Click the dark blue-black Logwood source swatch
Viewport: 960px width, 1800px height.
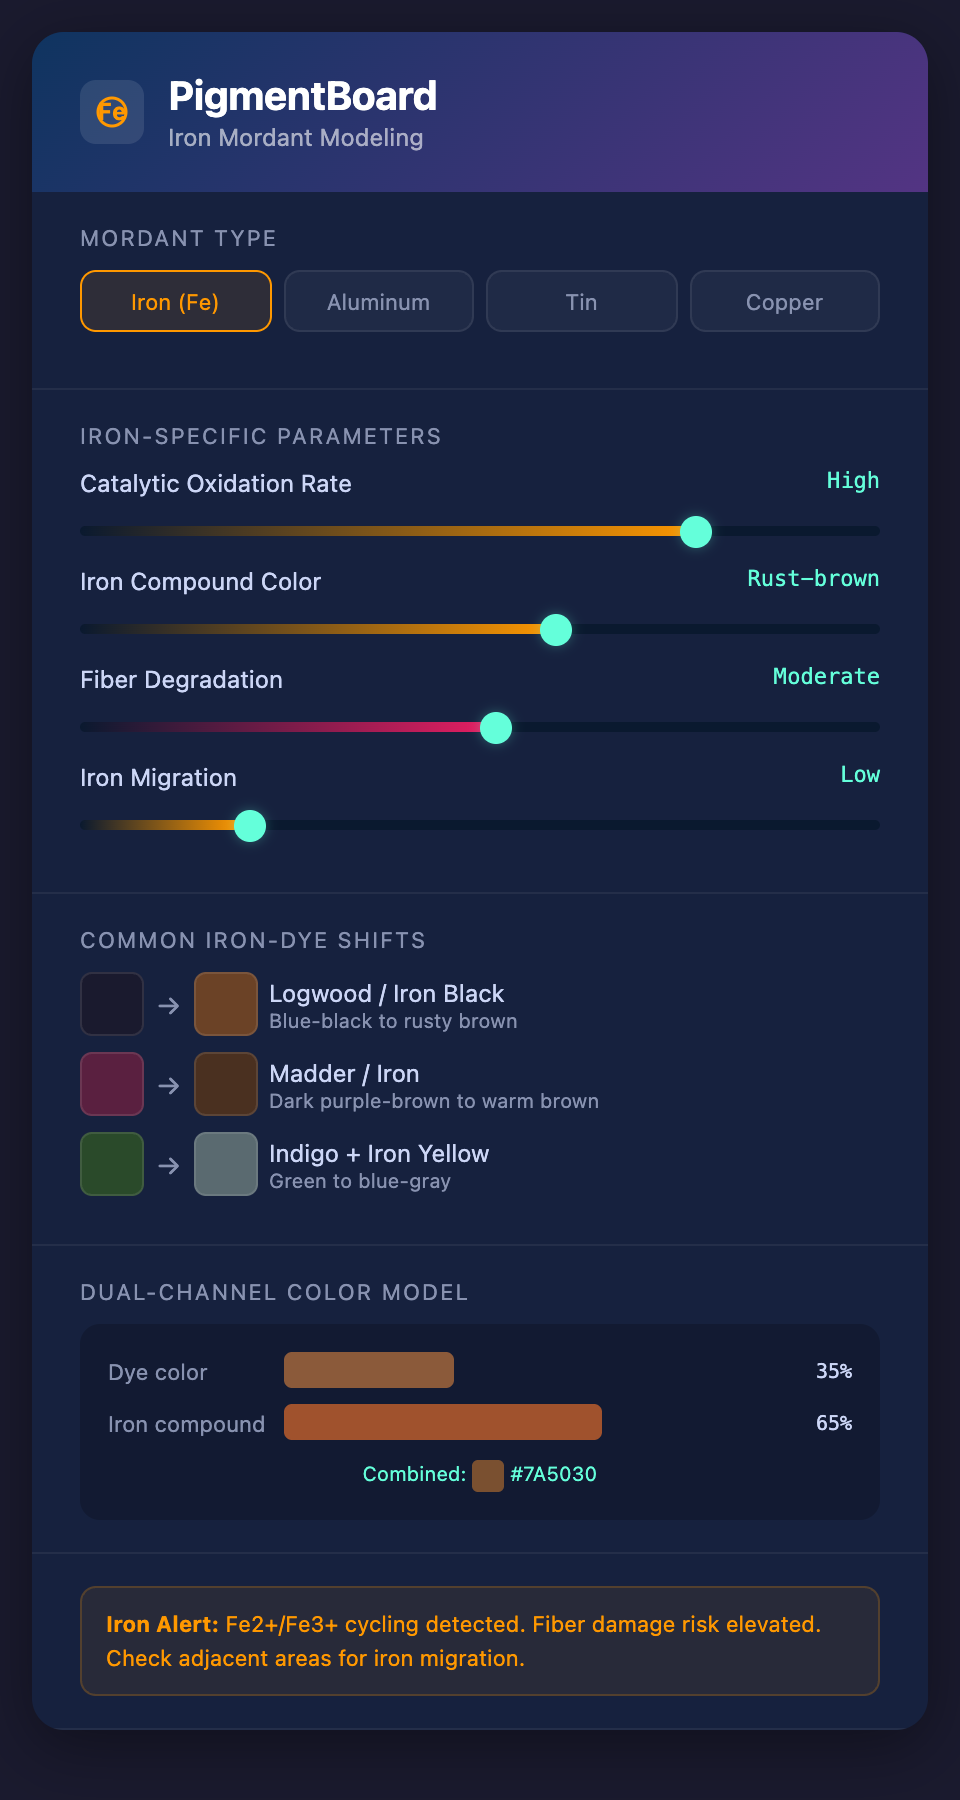click(x=112, y=1004)
